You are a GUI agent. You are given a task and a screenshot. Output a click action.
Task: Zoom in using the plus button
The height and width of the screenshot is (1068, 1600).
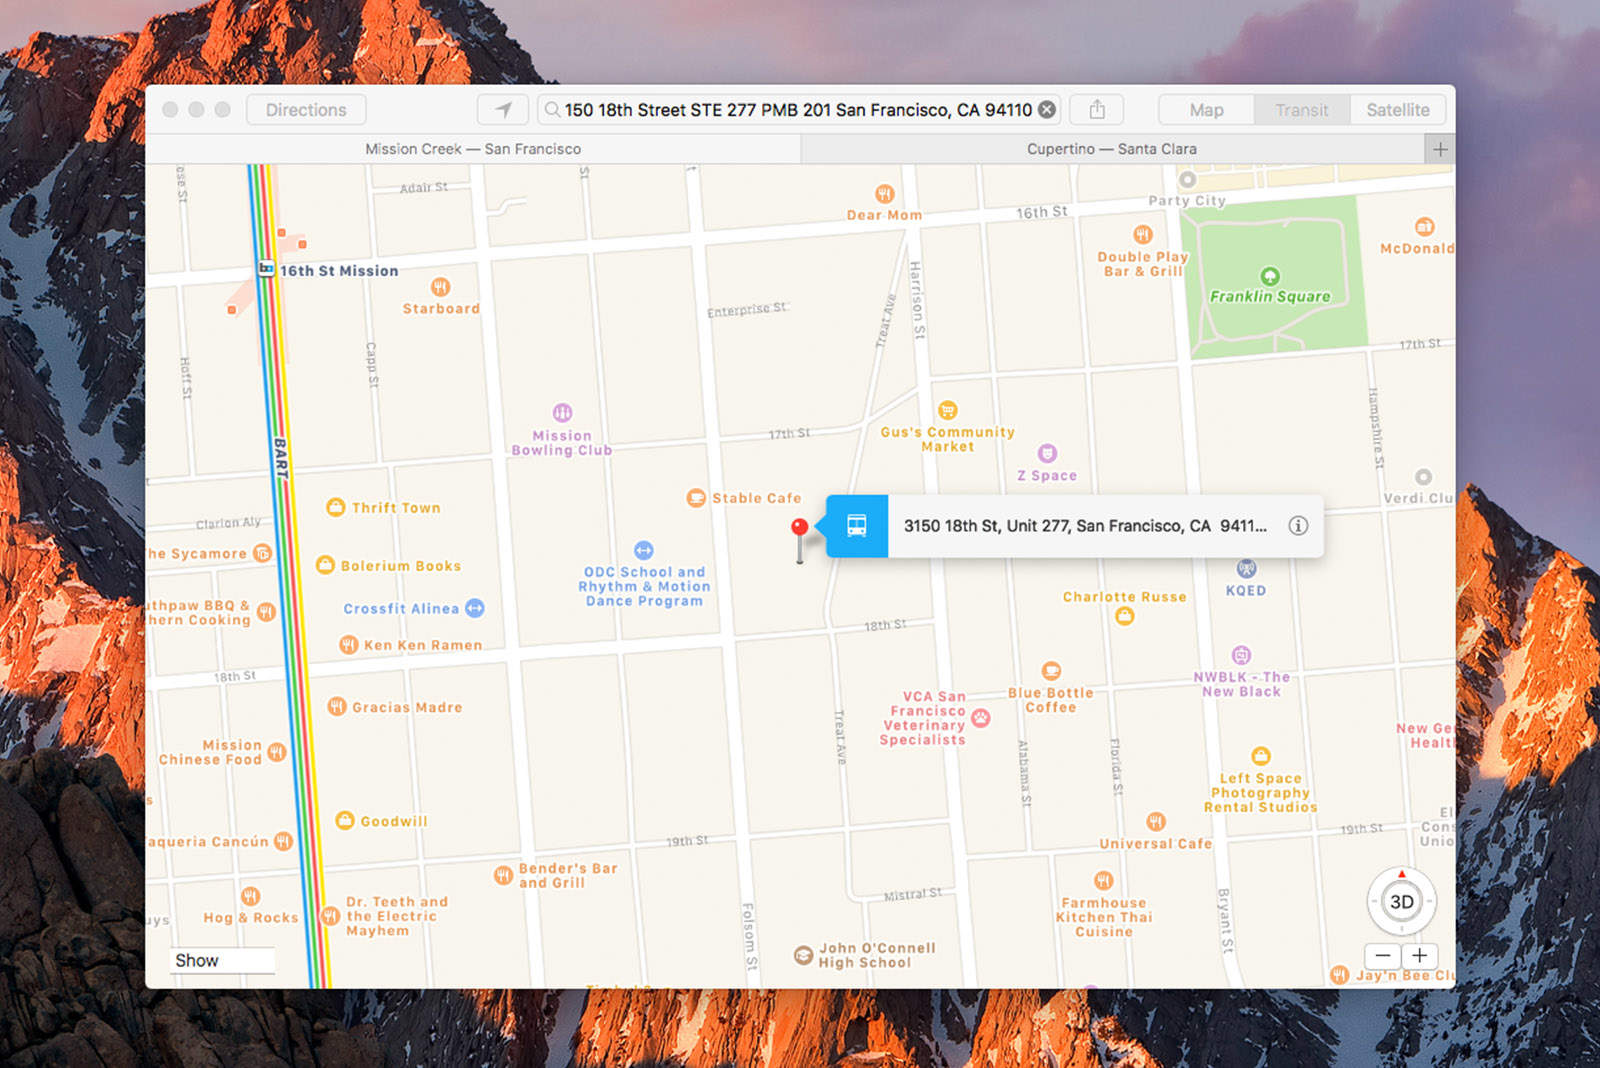(x=1421, y=955)
